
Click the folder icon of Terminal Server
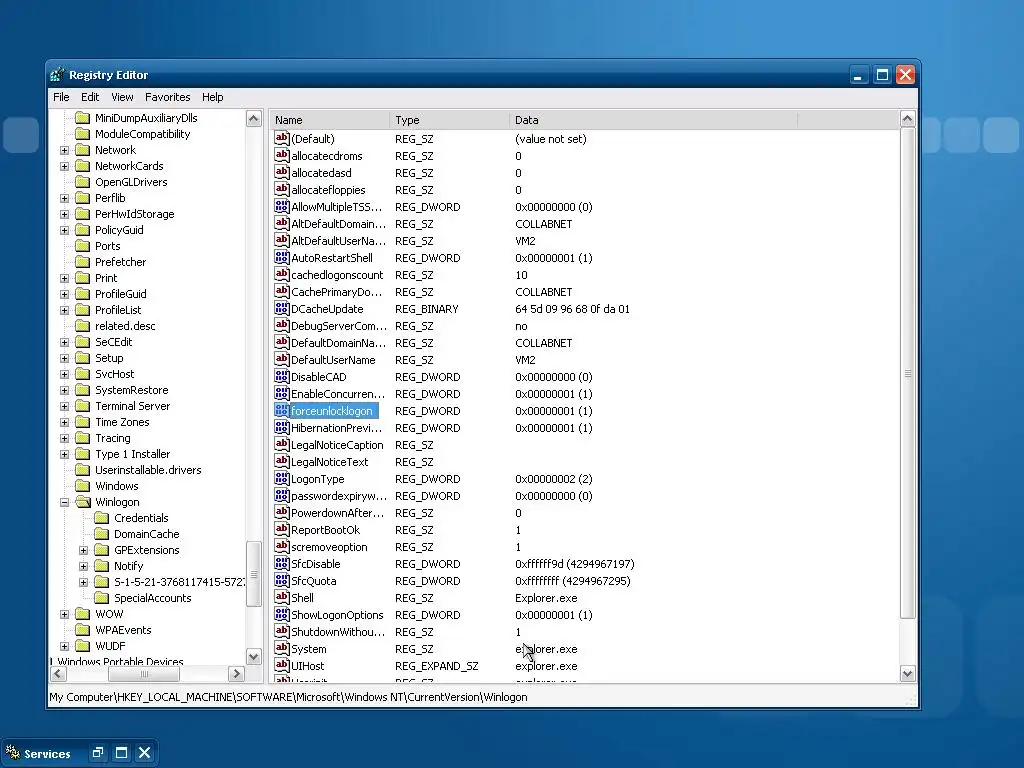(x=82, y=406)
